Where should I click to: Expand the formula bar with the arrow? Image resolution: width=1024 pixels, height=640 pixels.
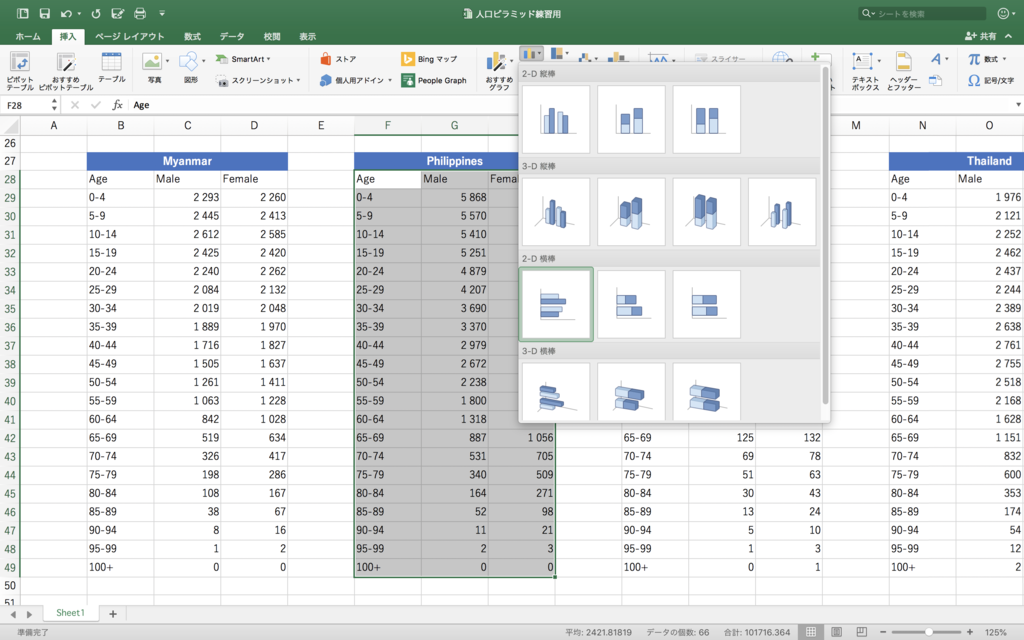pyautogui.click(x=1018, y=104)
